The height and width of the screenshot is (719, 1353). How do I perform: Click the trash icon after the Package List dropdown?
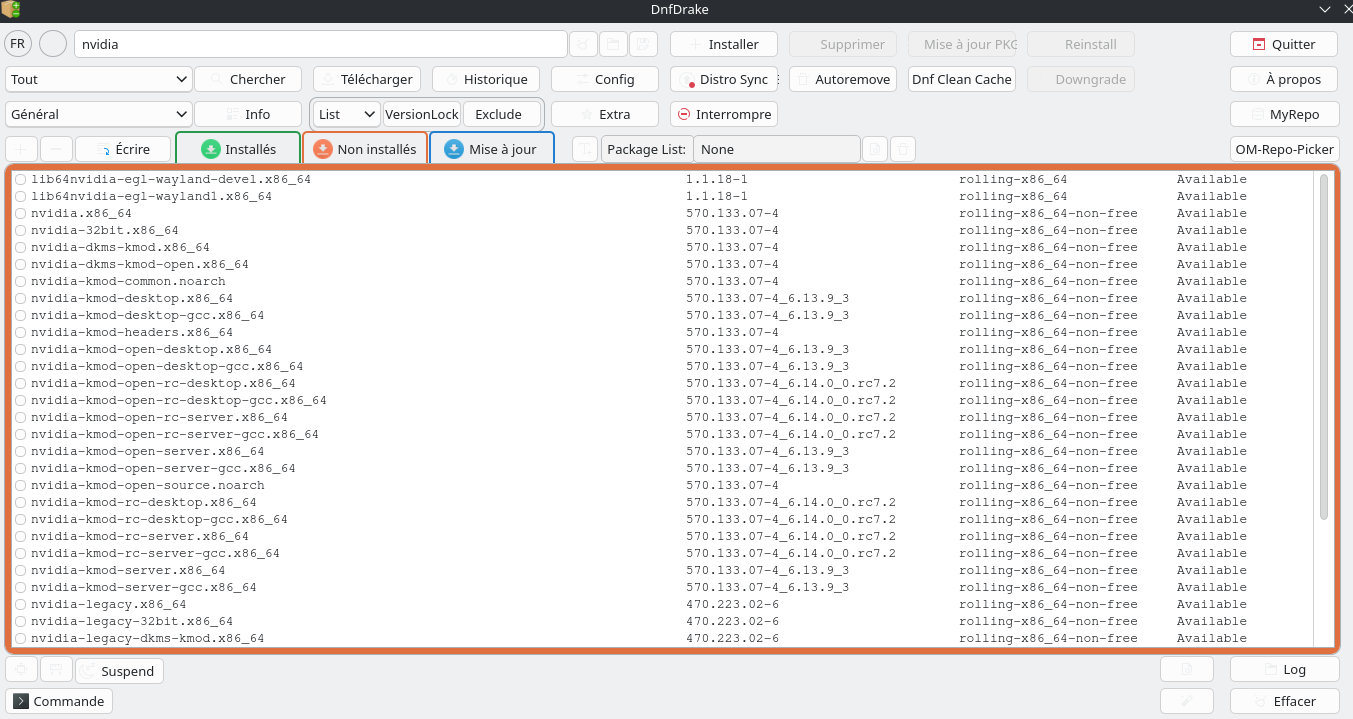(903, 149)
